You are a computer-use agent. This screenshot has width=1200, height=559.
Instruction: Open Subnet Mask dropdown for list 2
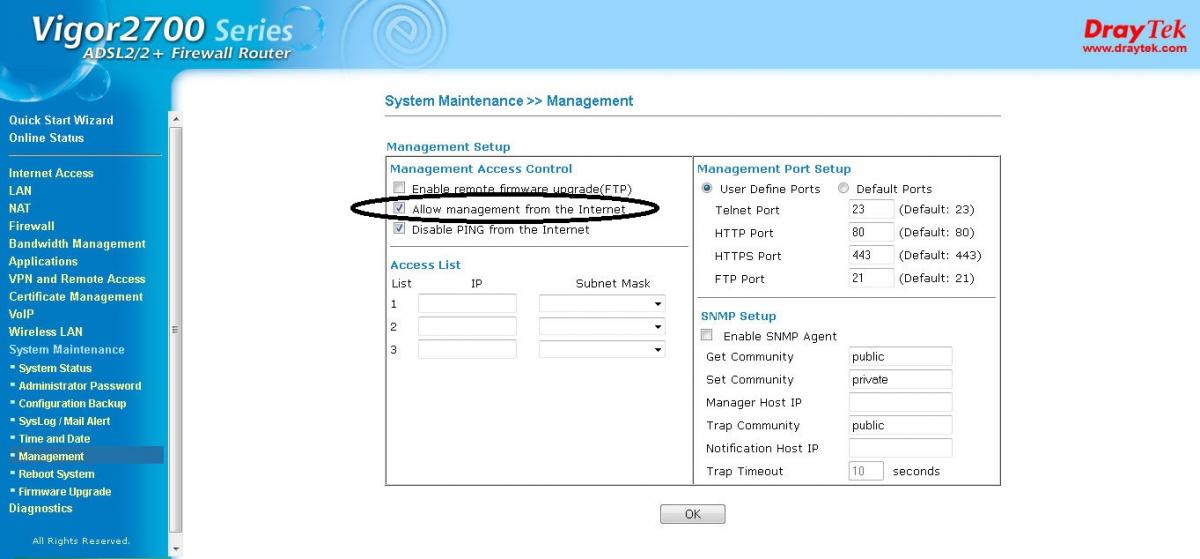[602, 326]
